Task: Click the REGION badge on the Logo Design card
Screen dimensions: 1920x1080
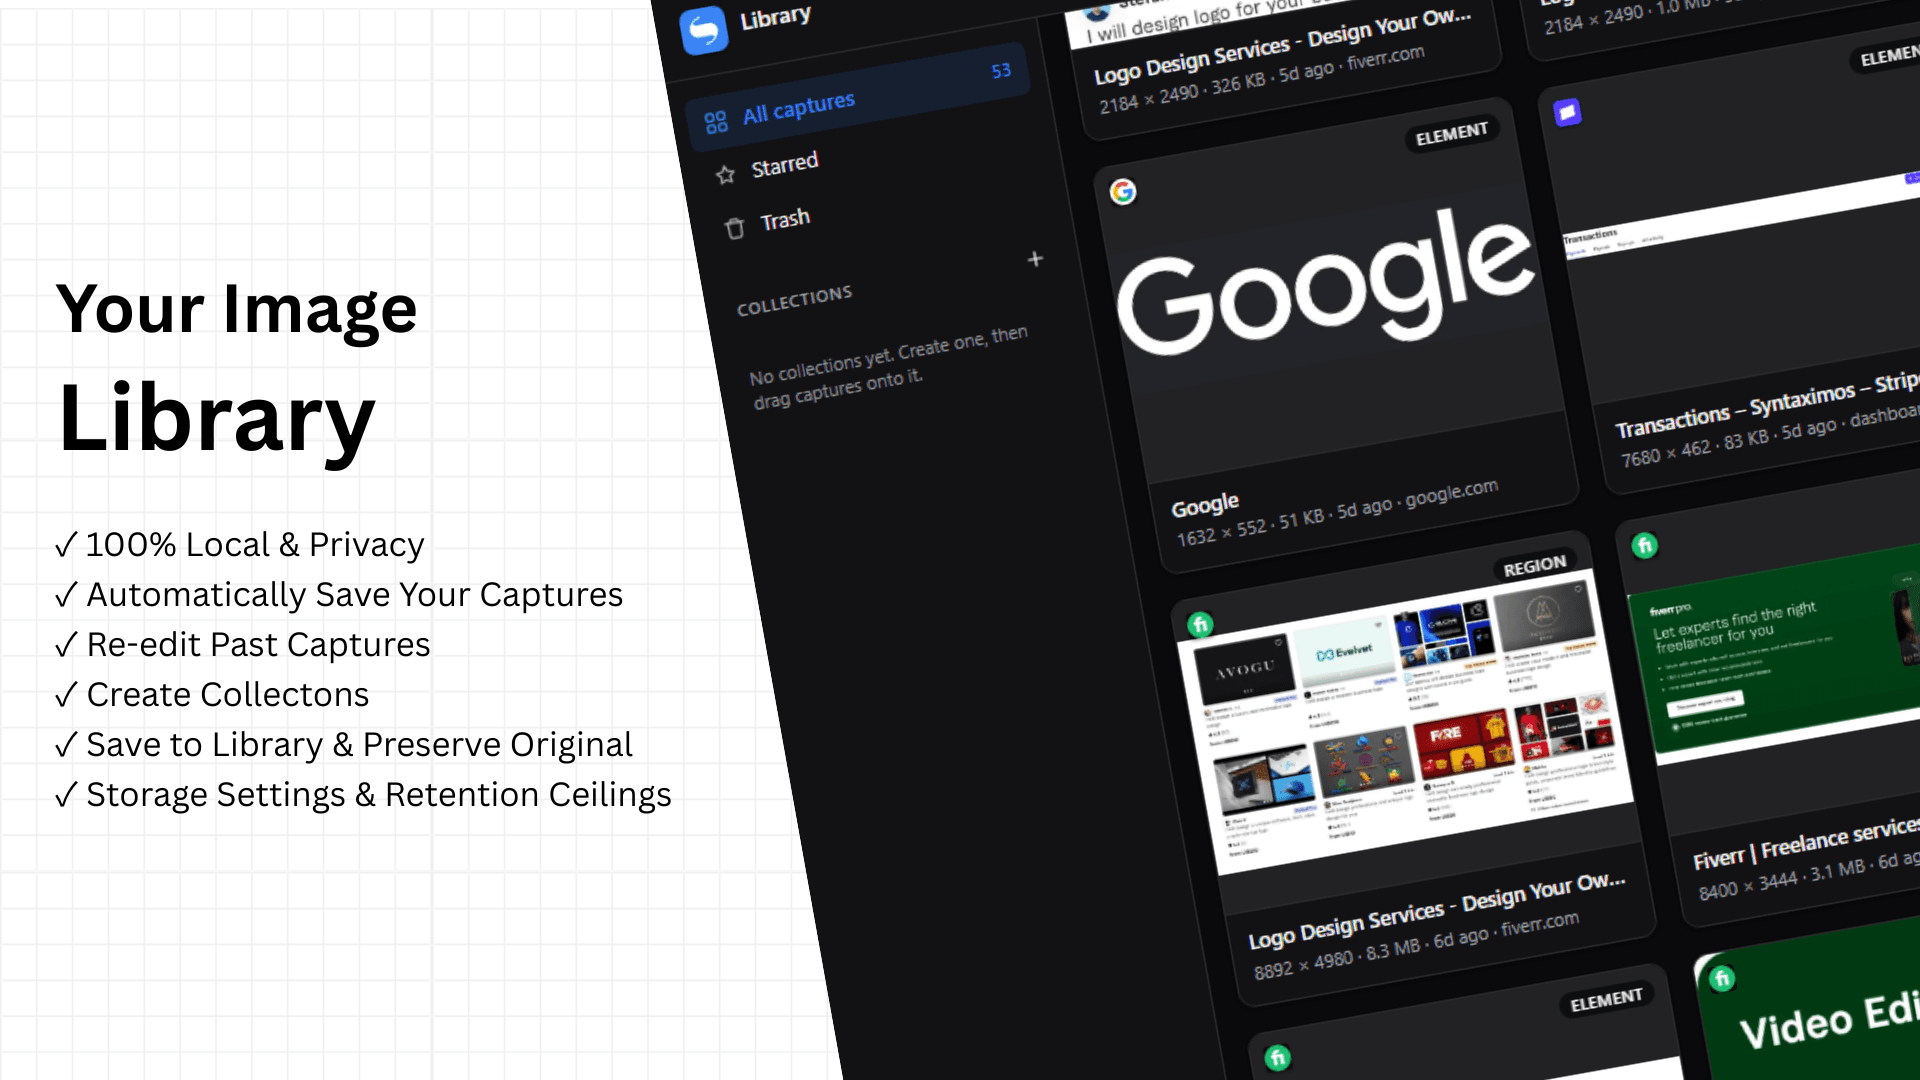Action: tap(1535, 566)
